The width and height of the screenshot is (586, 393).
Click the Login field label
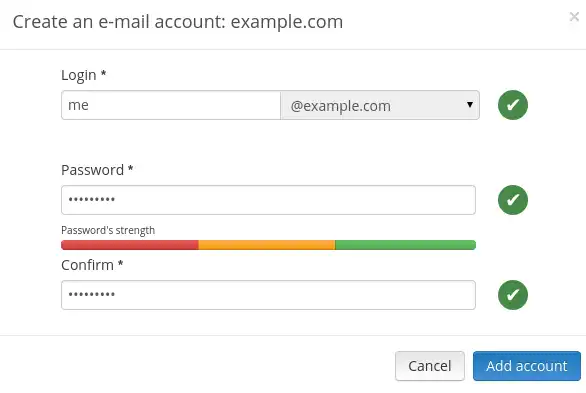pyautogui.click(x=79, y=75)
